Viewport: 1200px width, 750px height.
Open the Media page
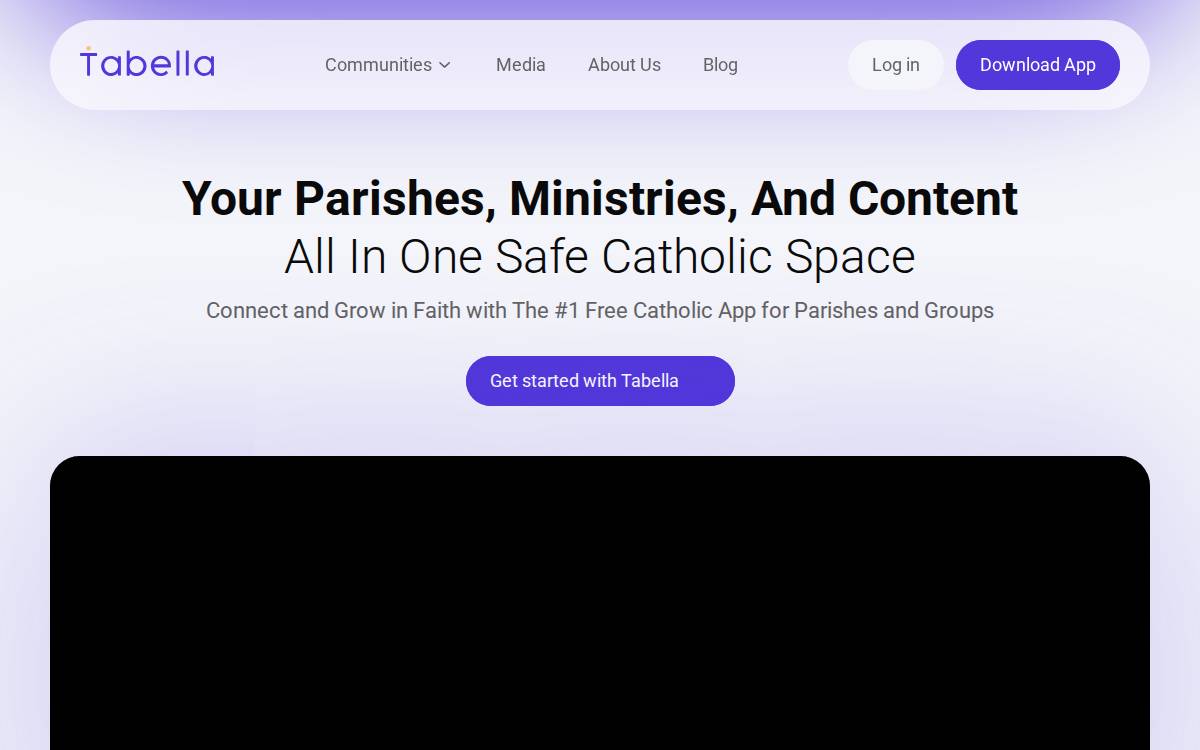[x=521, y=65]
